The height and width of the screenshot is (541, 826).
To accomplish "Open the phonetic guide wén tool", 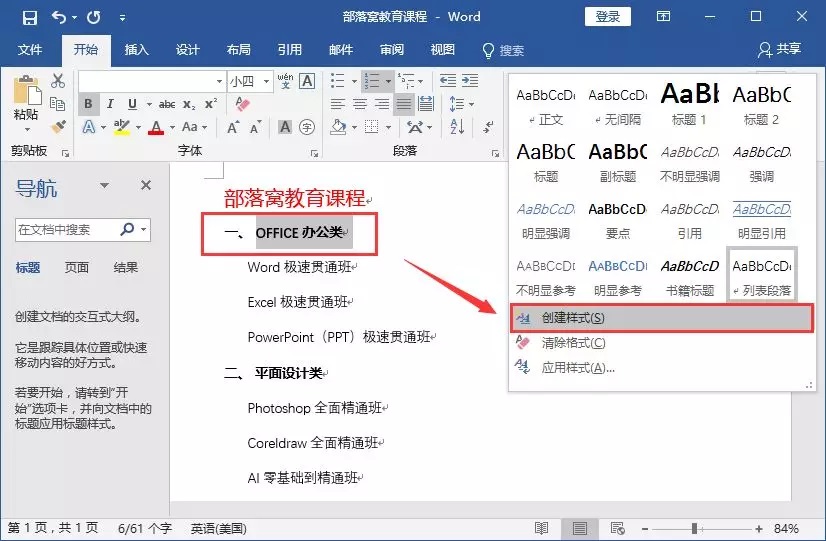I will tap(285, 81).
